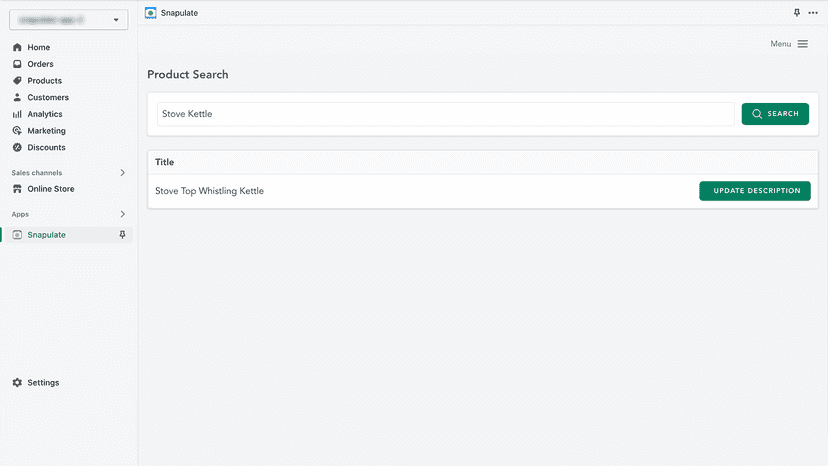
Task: Click the Snapulate app icon in sidebar
Action: [17, 235]
